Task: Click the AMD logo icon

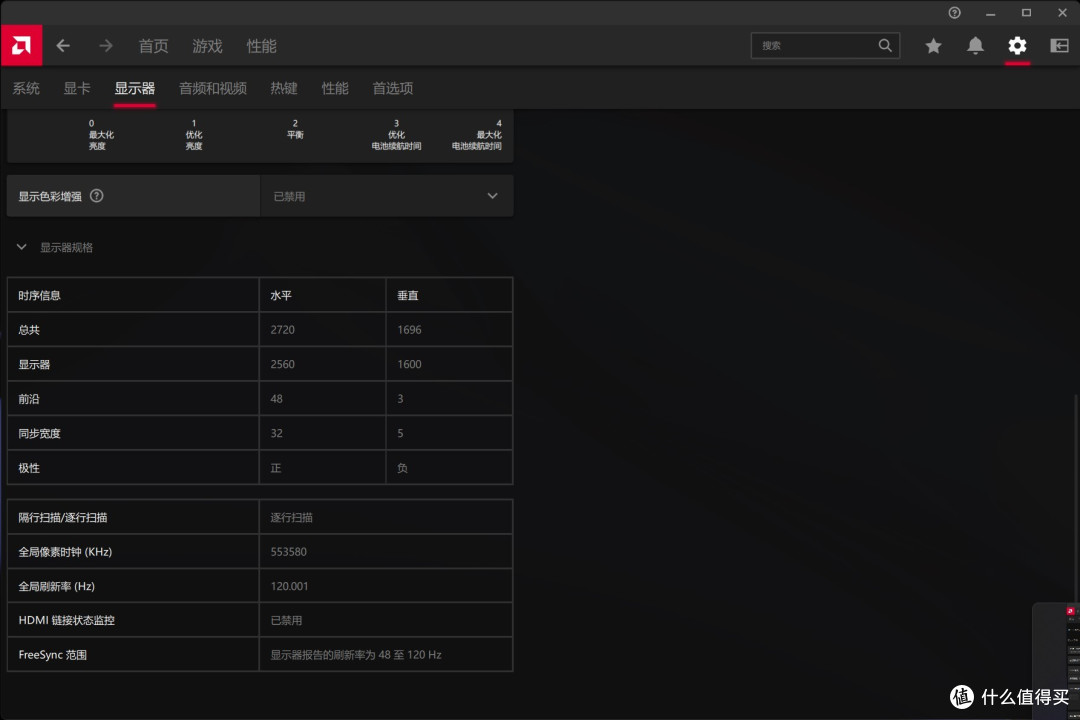Action: click(21, 45)
